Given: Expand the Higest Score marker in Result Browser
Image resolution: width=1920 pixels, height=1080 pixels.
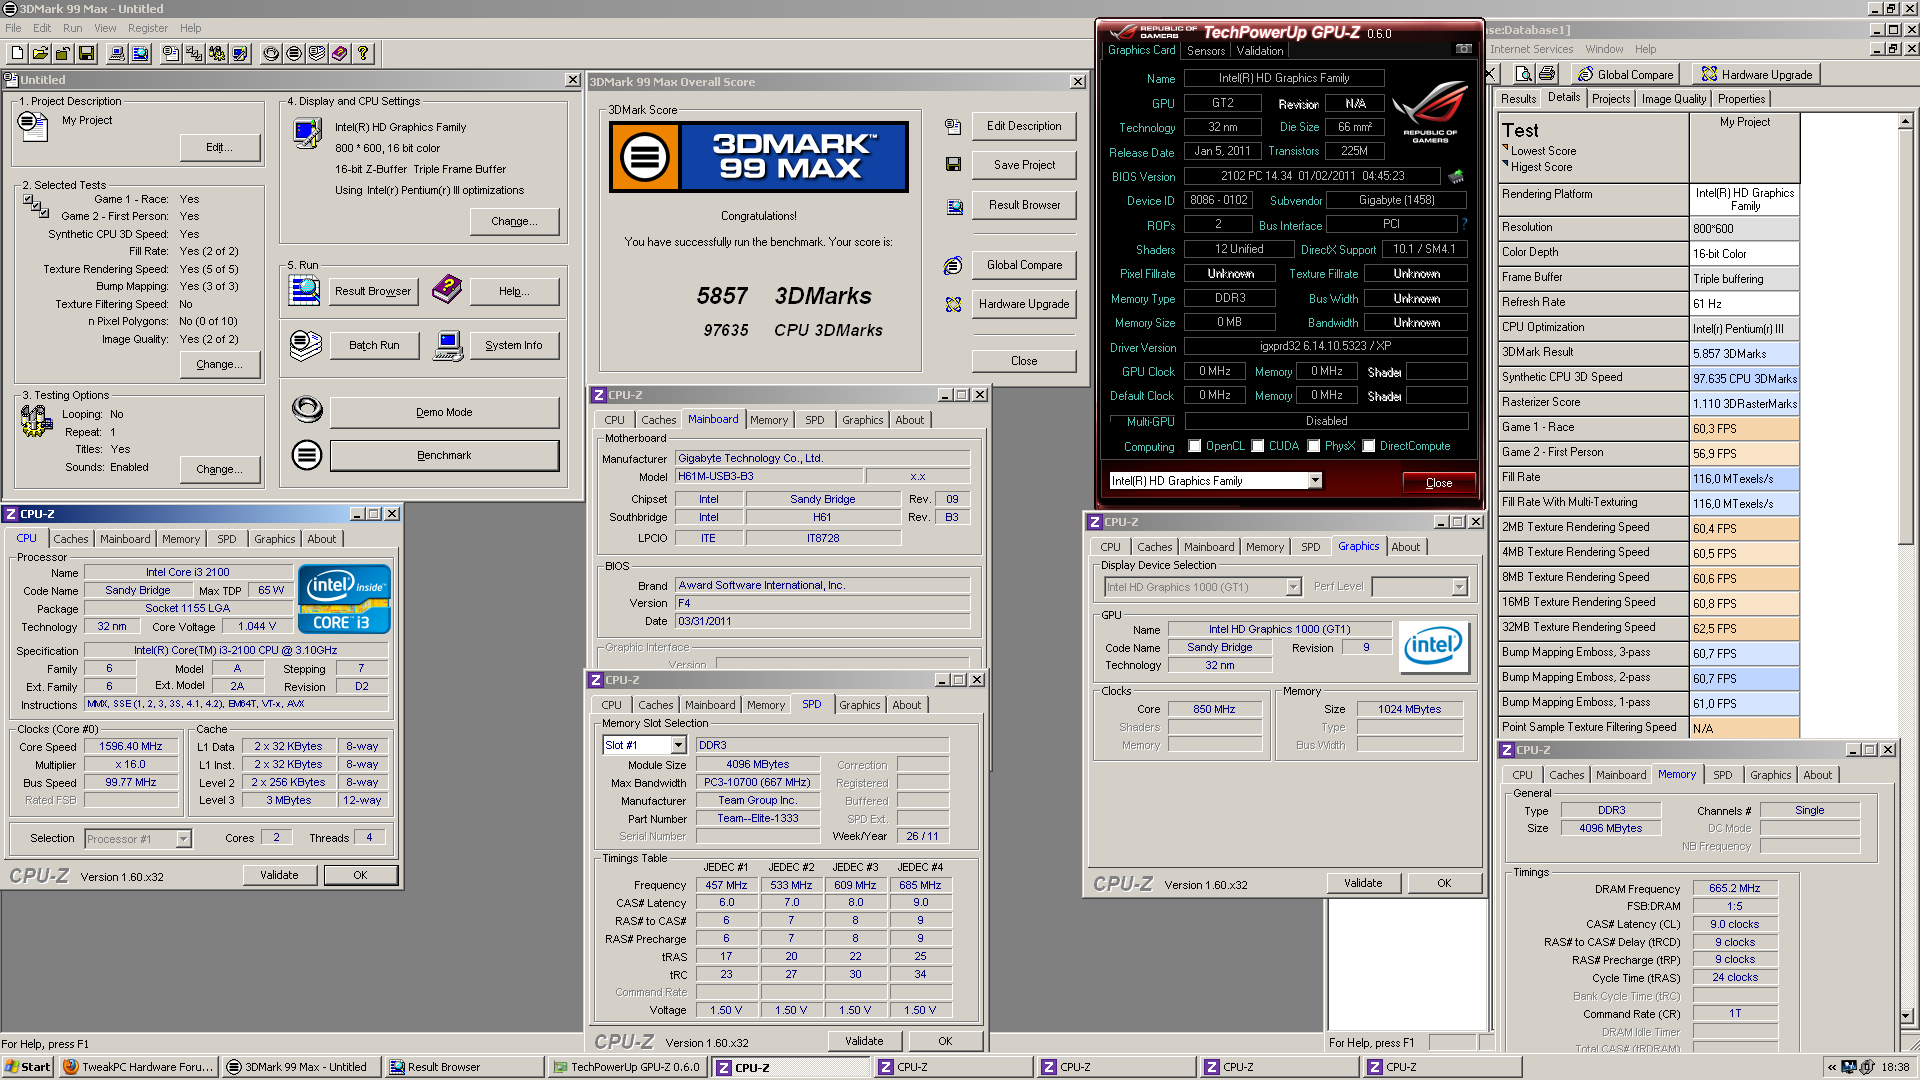Looking at the screenshot, I should pos(1505,165).
